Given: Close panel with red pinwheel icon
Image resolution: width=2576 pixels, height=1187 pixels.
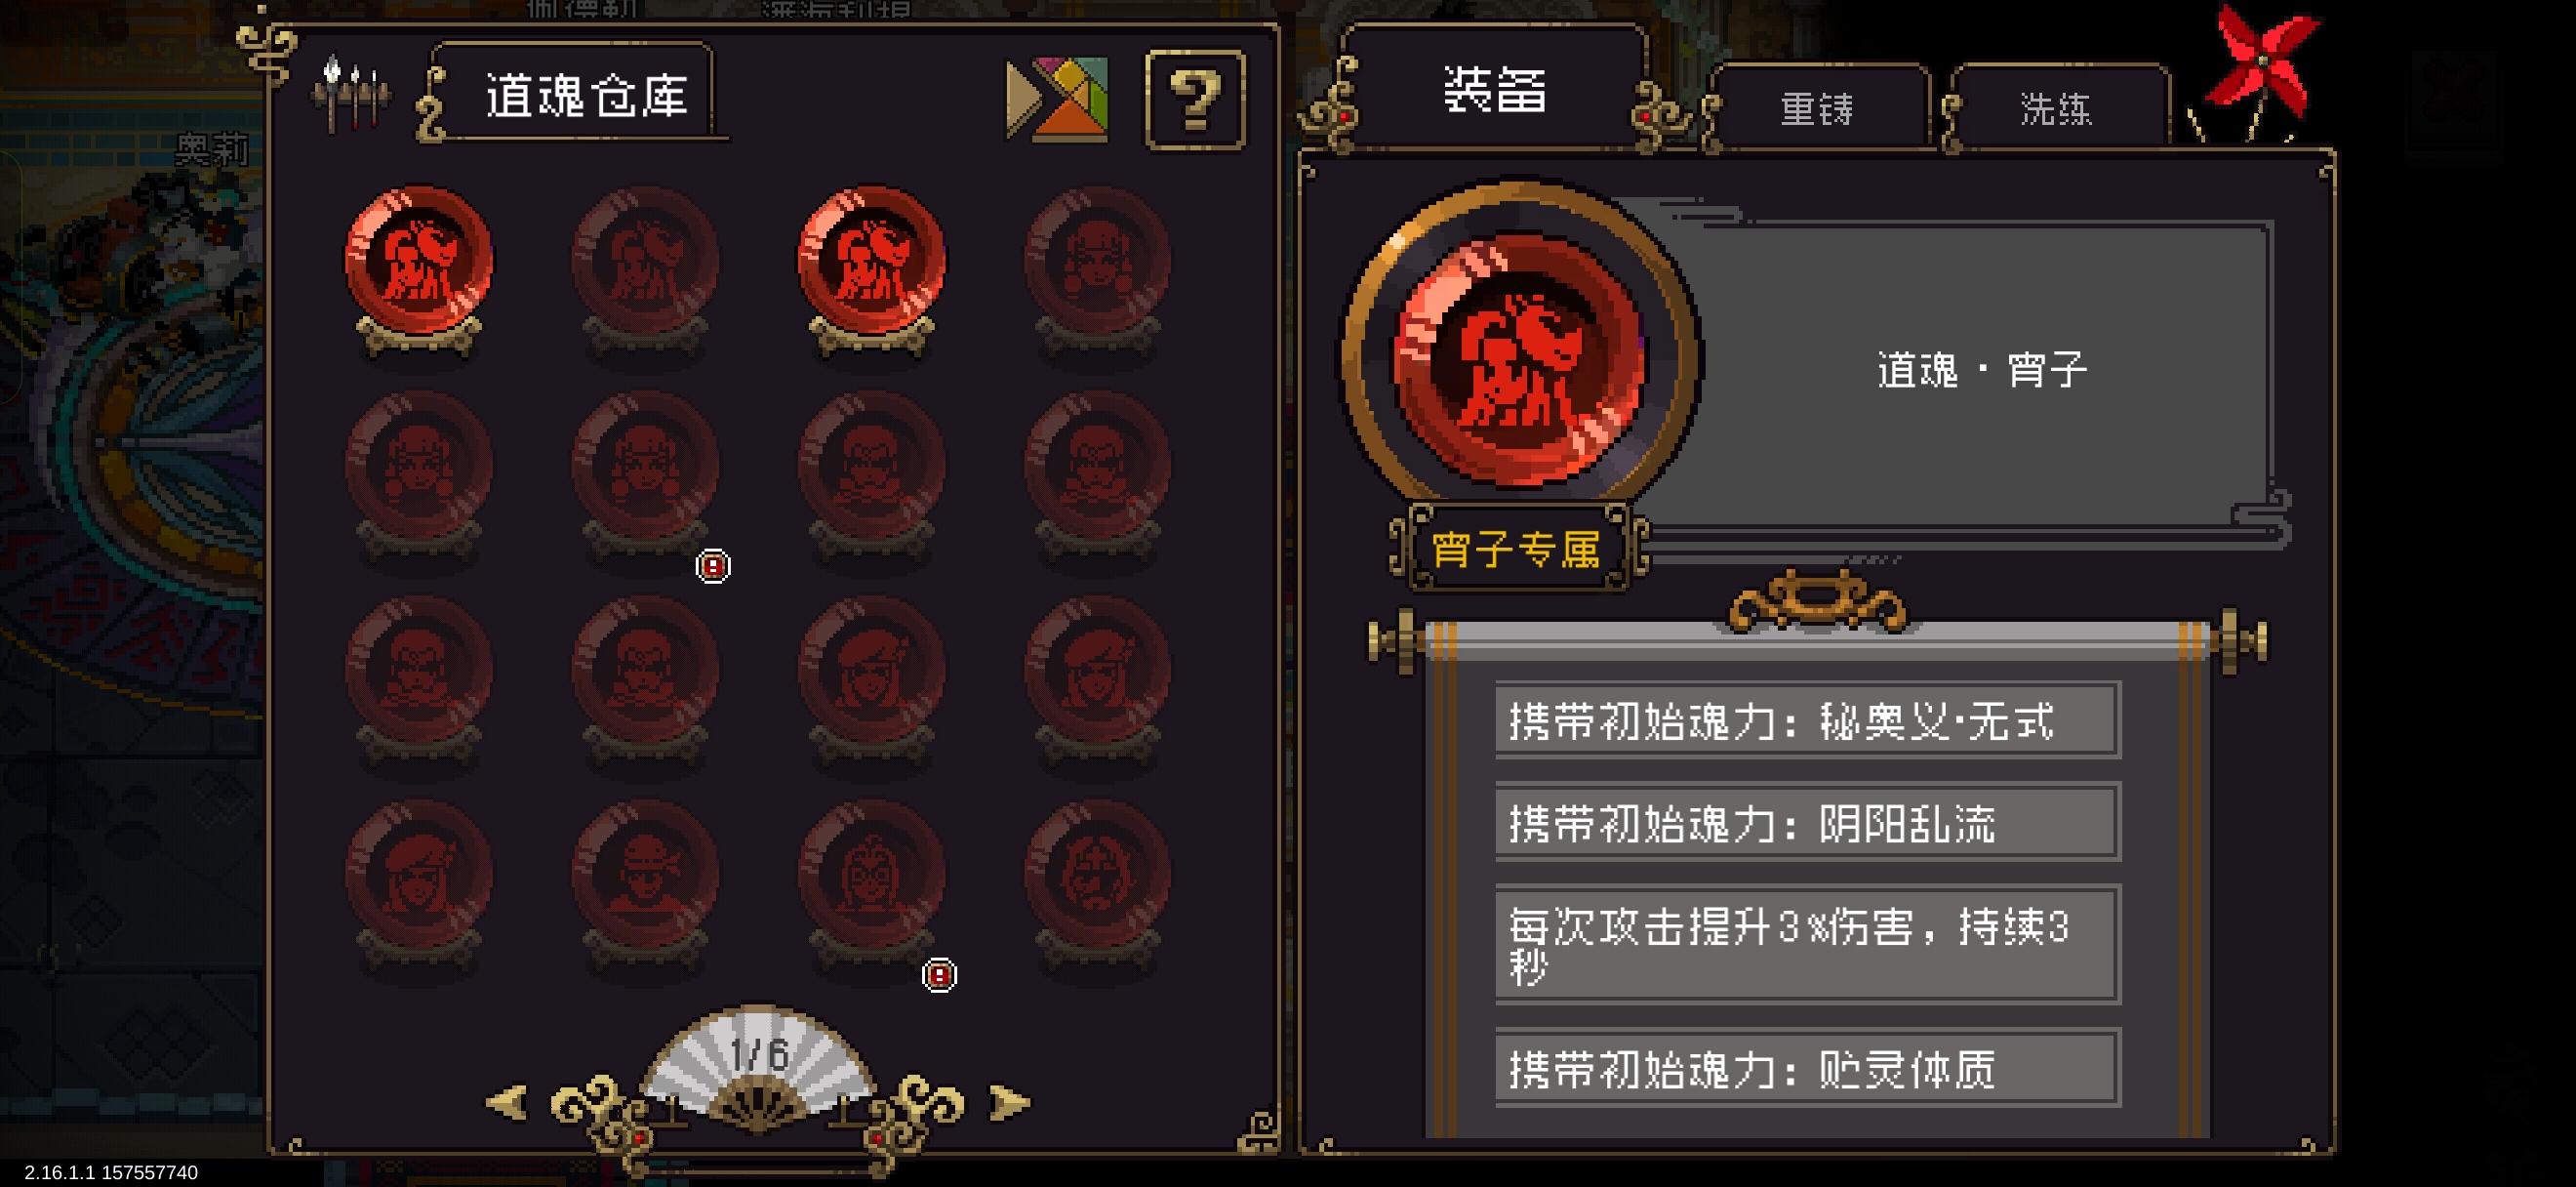Looking at the screenshot, I should coord(2262,72).
